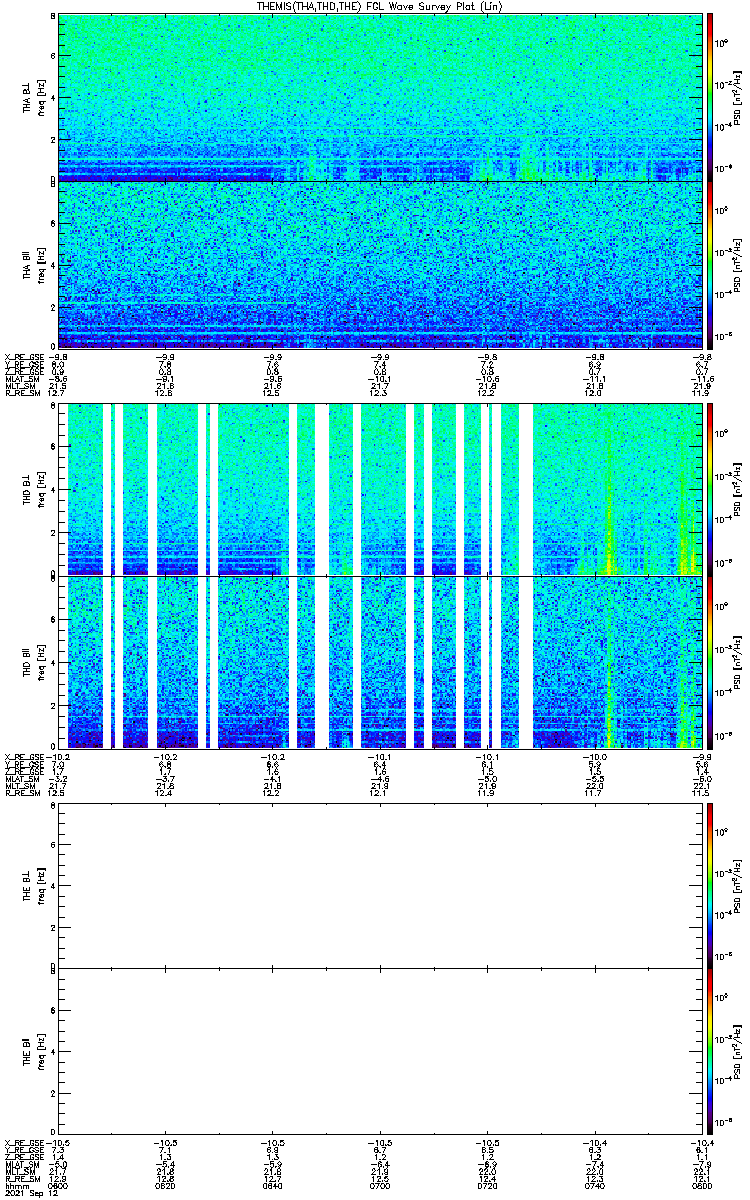Click the 0700 time tick label
Image resolution: width=750 pixels, height=1200 pixels.
coord(380,1185)
